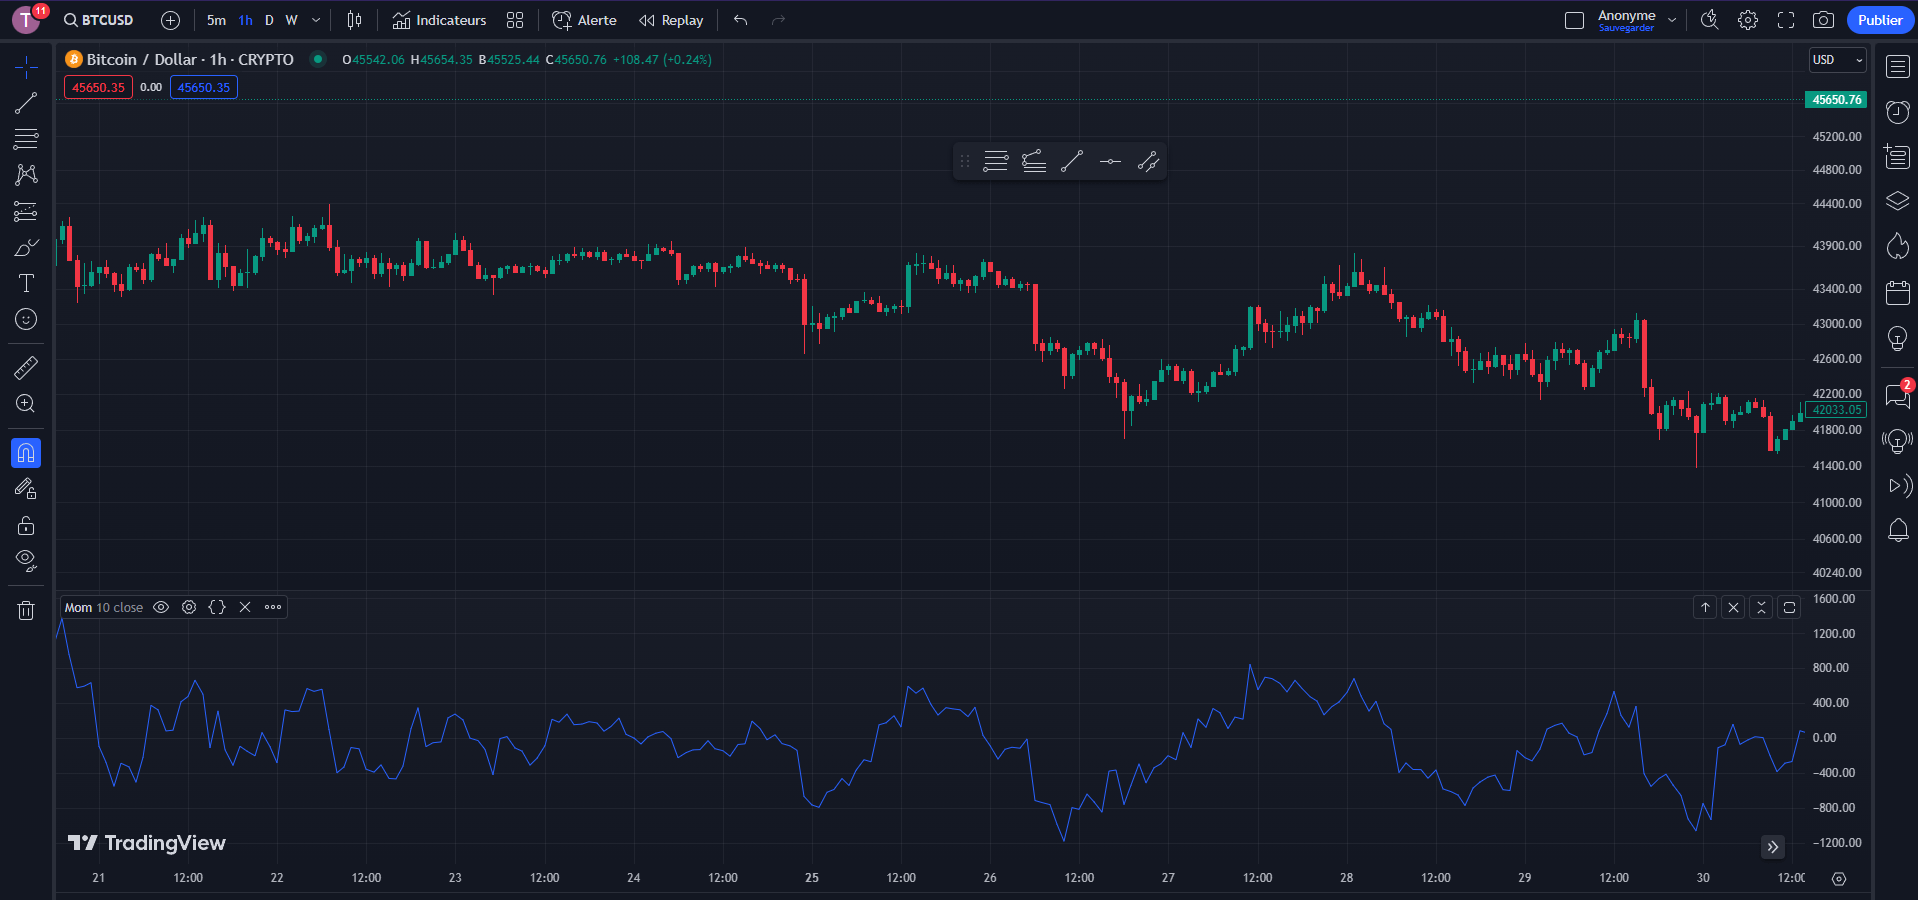Open the chart settings gear
The width and height of the screenshot is (1918, 900).
coord(1747,19)
